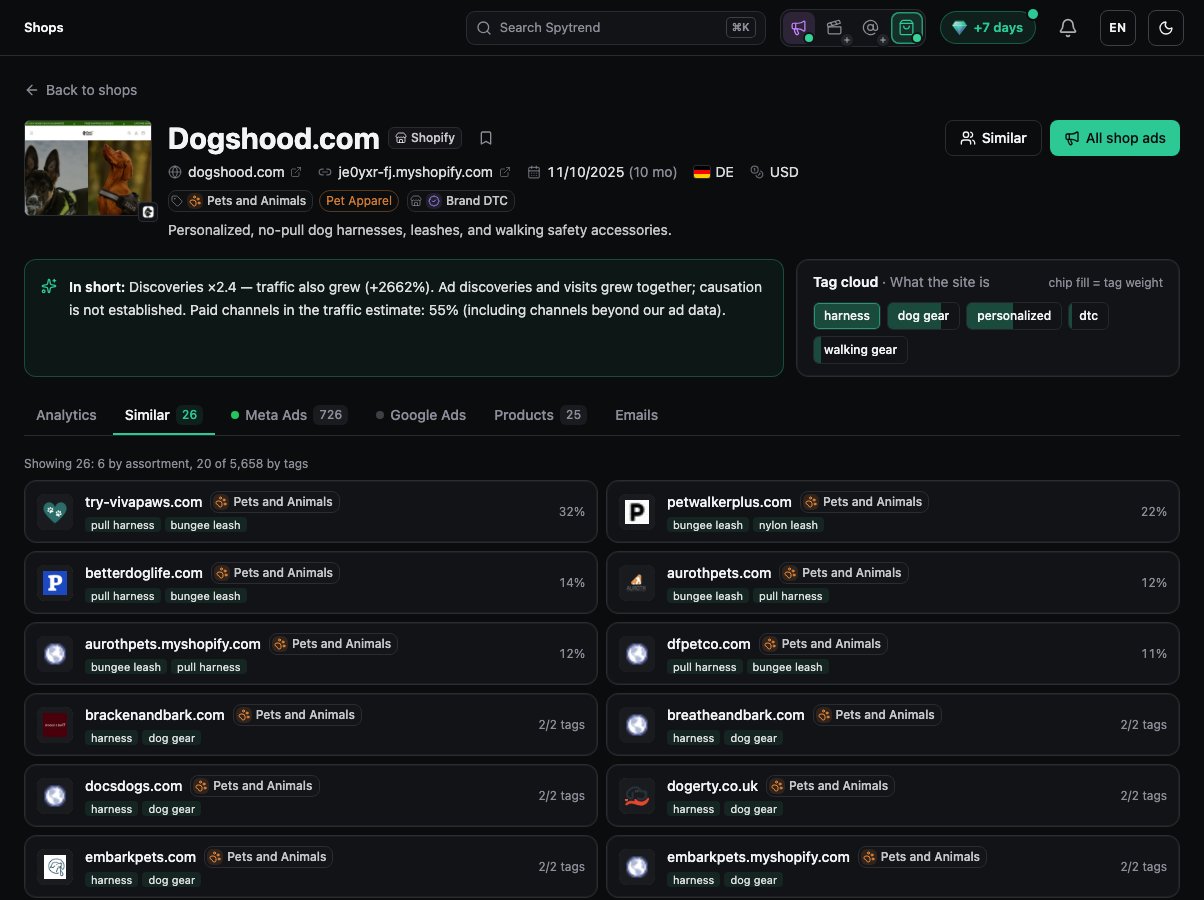Switch to the Google Ads tab

(421, 415)
